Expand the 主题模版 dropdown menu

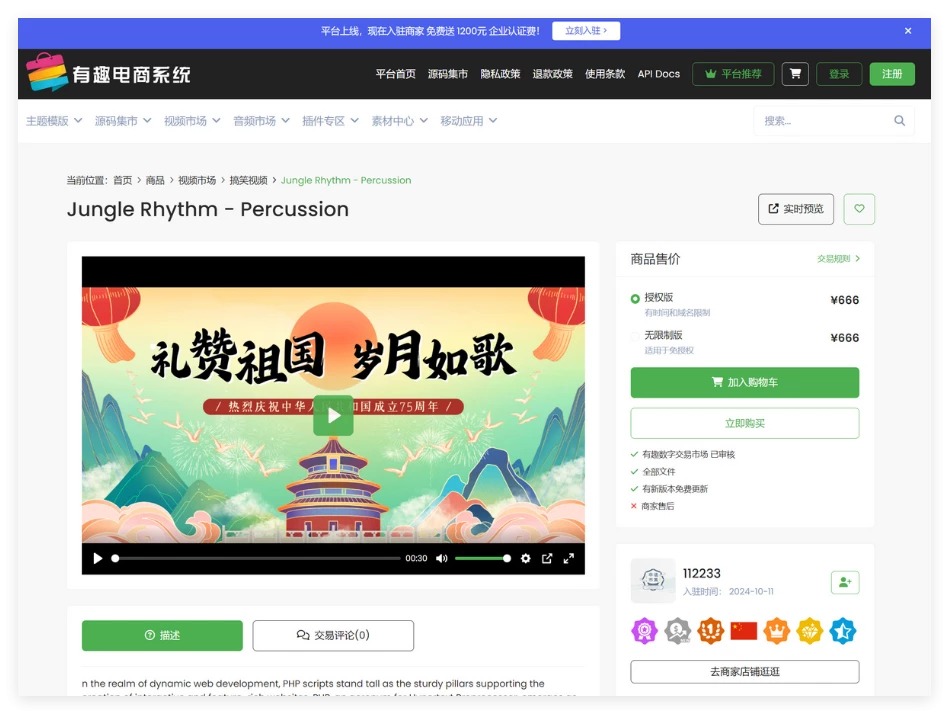pyautogui.click(x=53, y=121)
